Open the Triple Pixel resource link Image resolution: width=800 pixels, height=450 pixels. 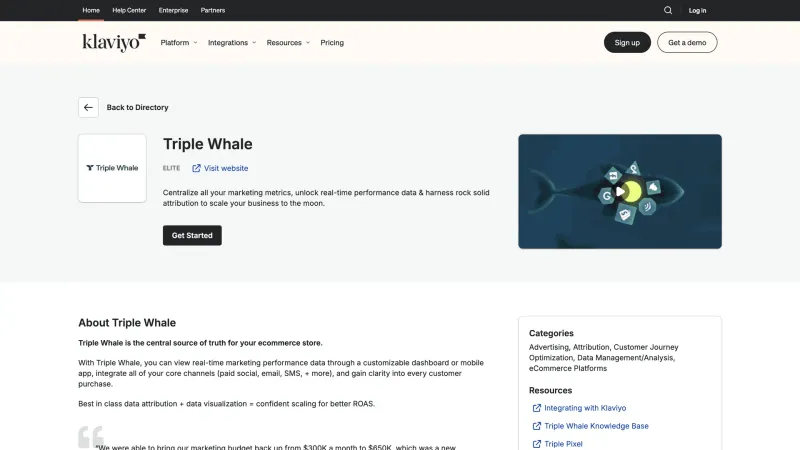click(x=563, y=444)
